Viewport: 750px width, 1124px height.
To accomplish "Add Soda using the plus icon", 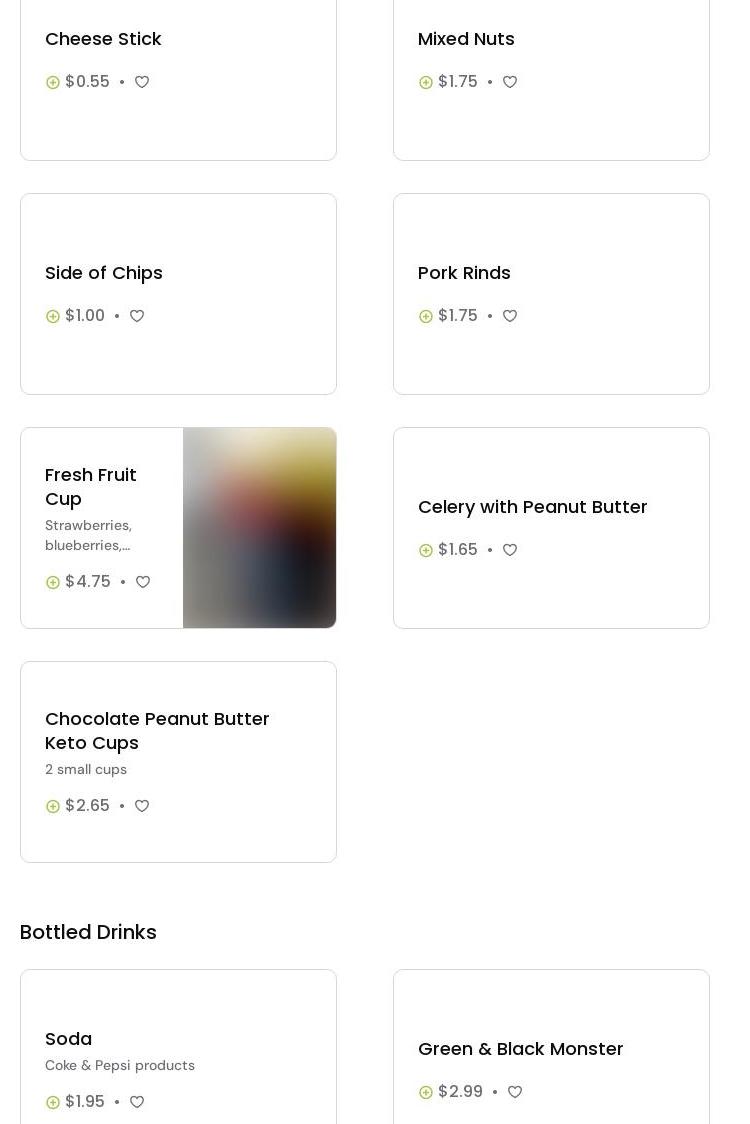I will pos(53,1102).
